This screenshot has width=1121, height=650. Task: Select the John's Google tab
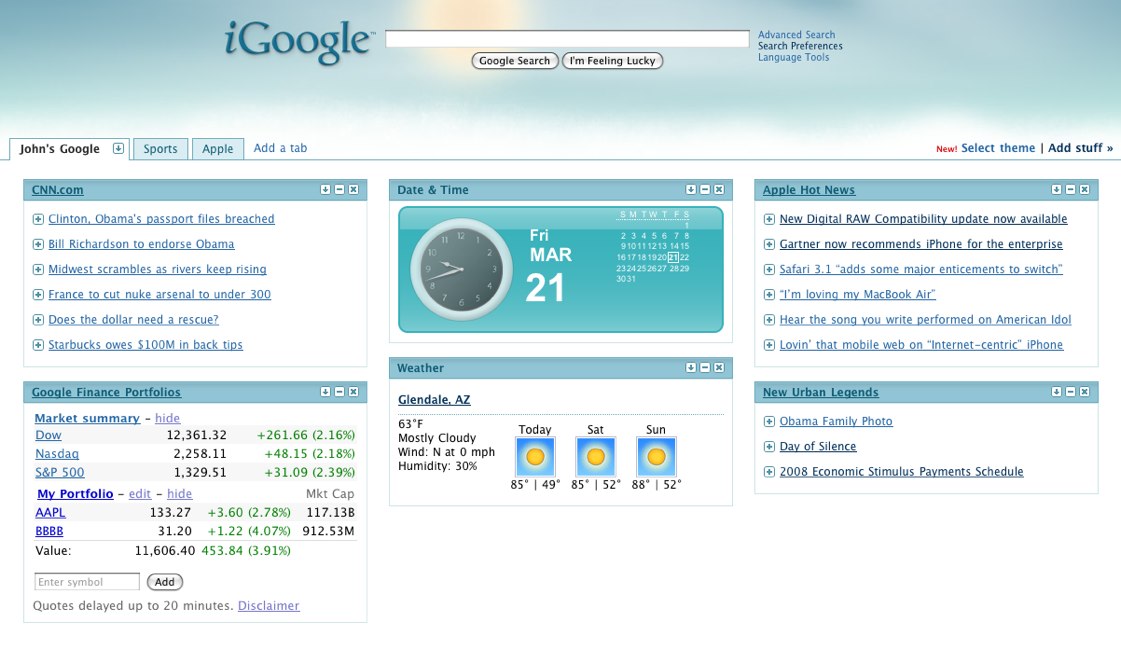coord(59,149)
